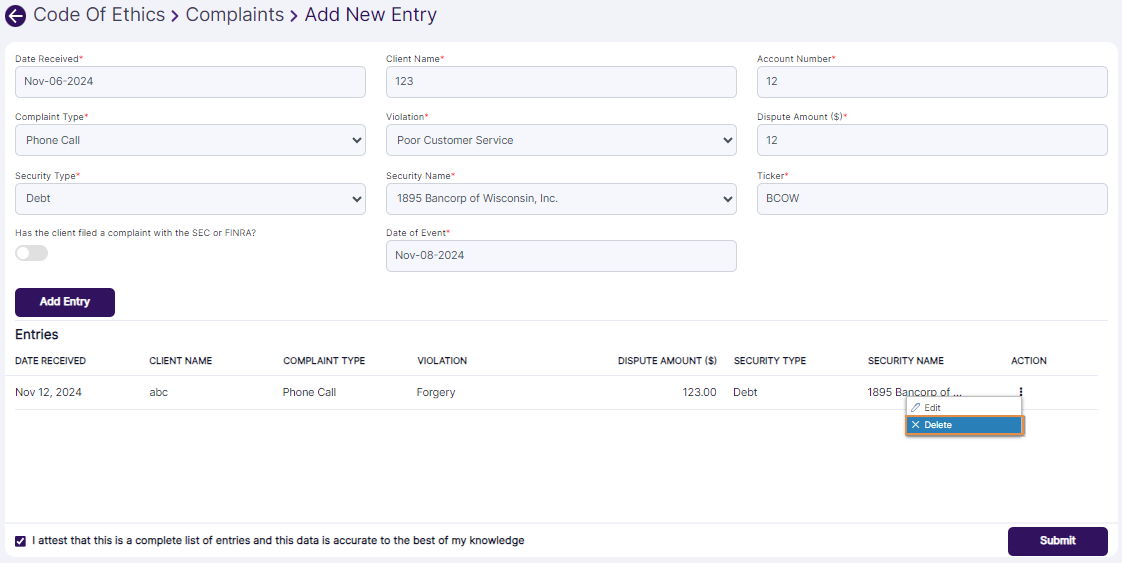Expand the Complaint Type dropdown
Screen dimensions: 1122x563
pyautogui.click(x=190, y=140)
